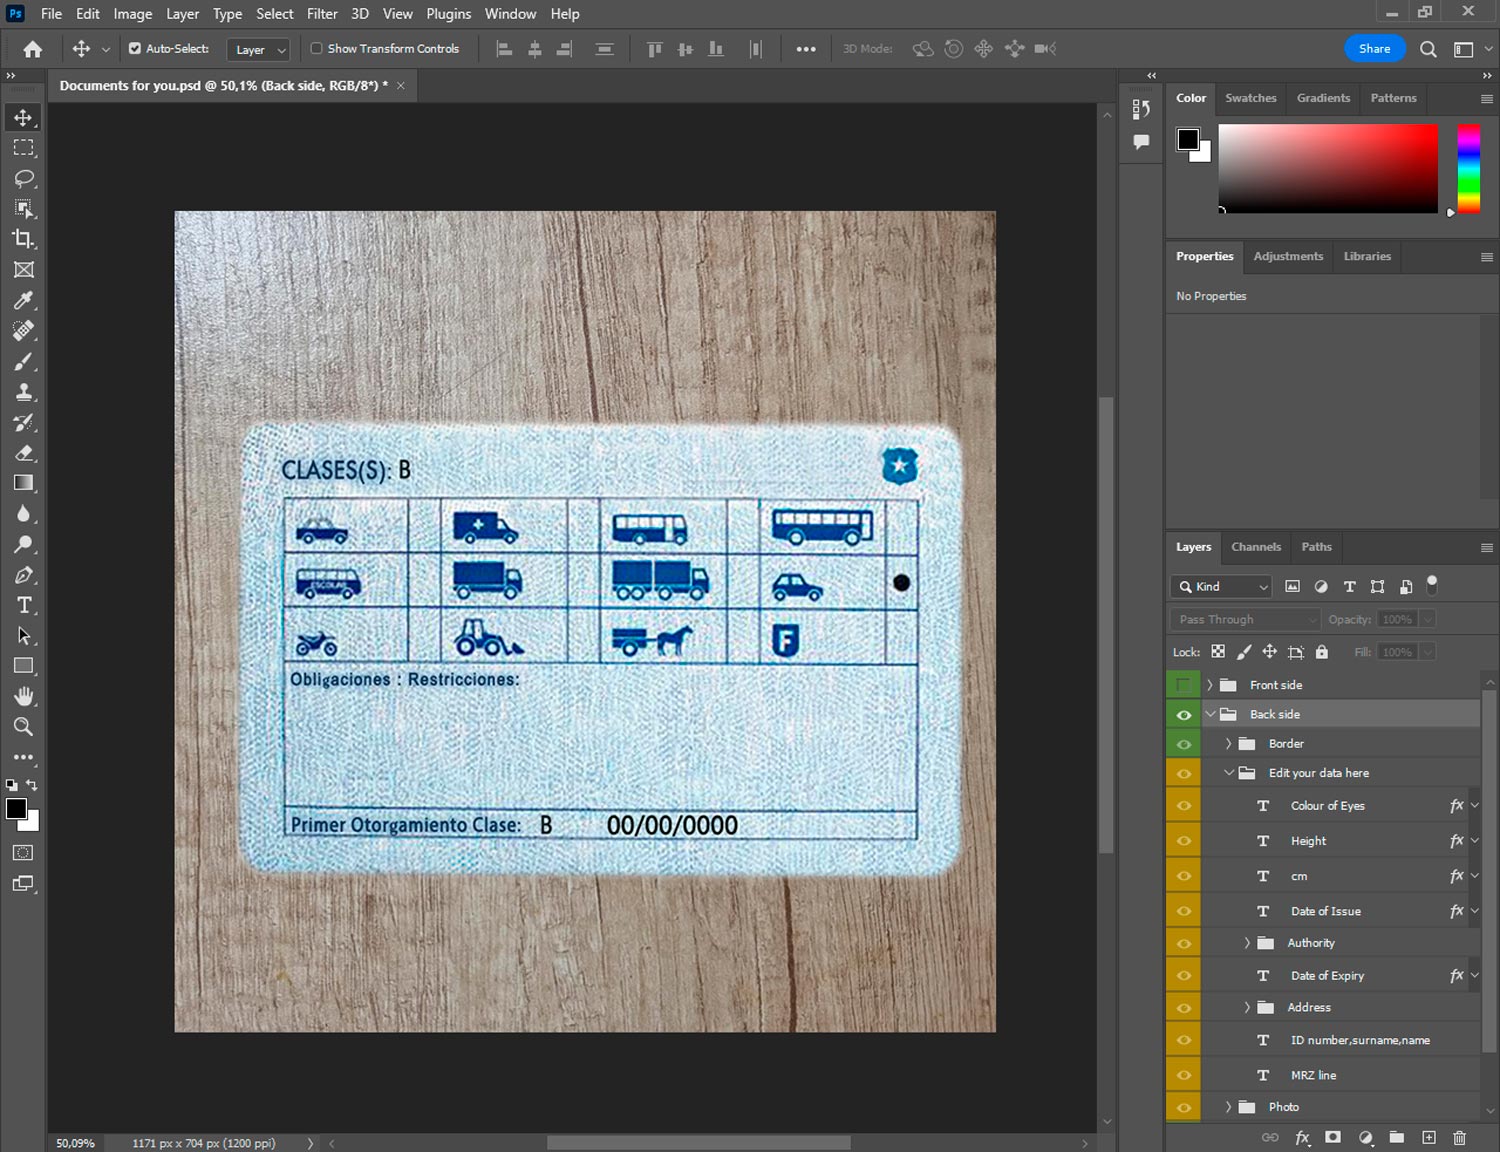Show the Front side layer group
The image size is (1500, 1152).
[x=1184, y=685]
